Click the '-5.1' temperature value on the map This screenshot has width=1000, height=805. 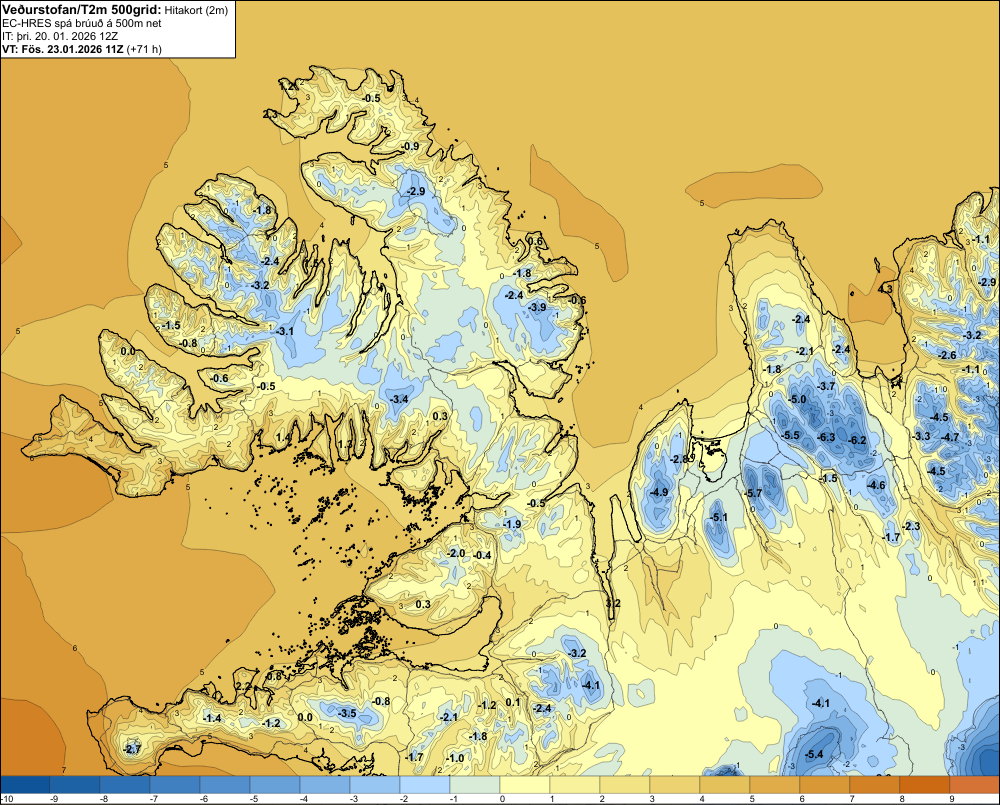pyautogui.click(x=719, y=517)
